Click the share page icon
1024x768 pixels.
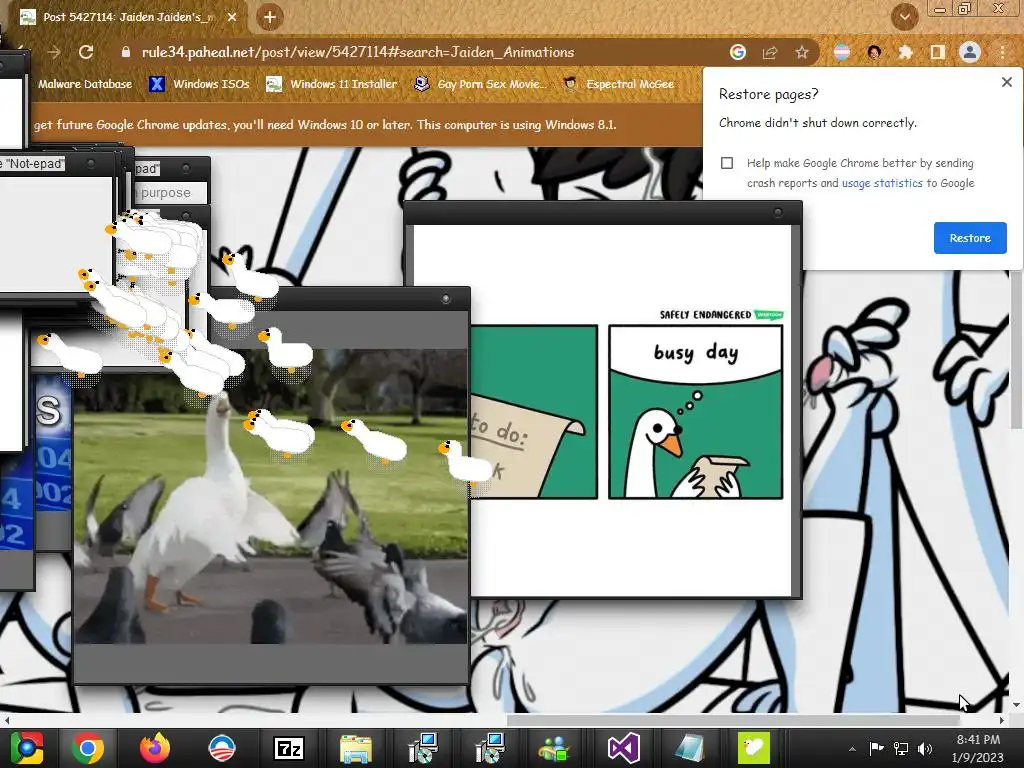point(770,52)
